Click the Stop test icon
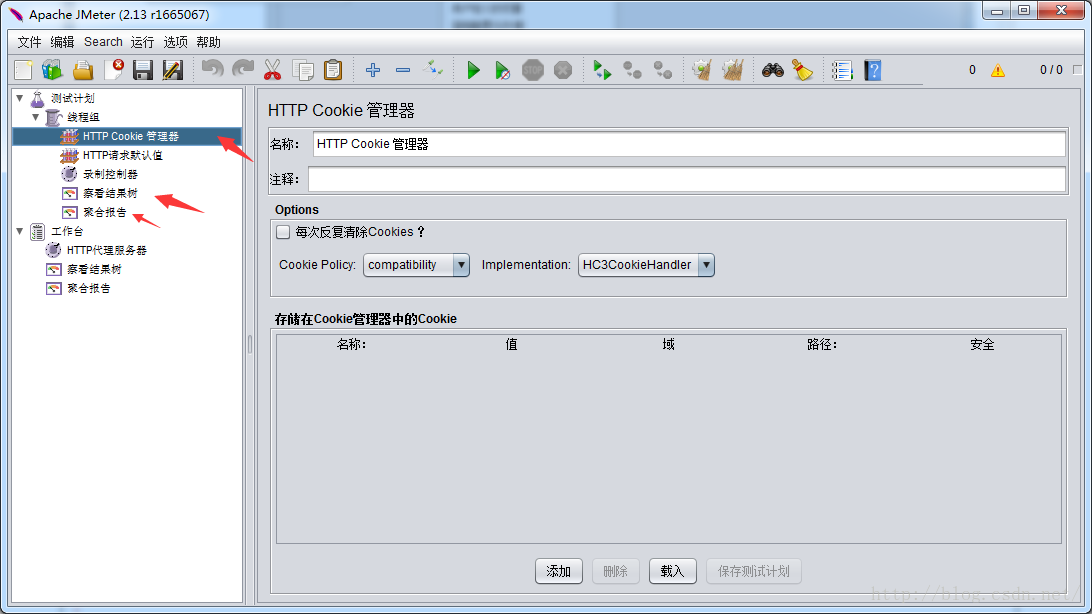1092x614 pixels. pos(533,70)
